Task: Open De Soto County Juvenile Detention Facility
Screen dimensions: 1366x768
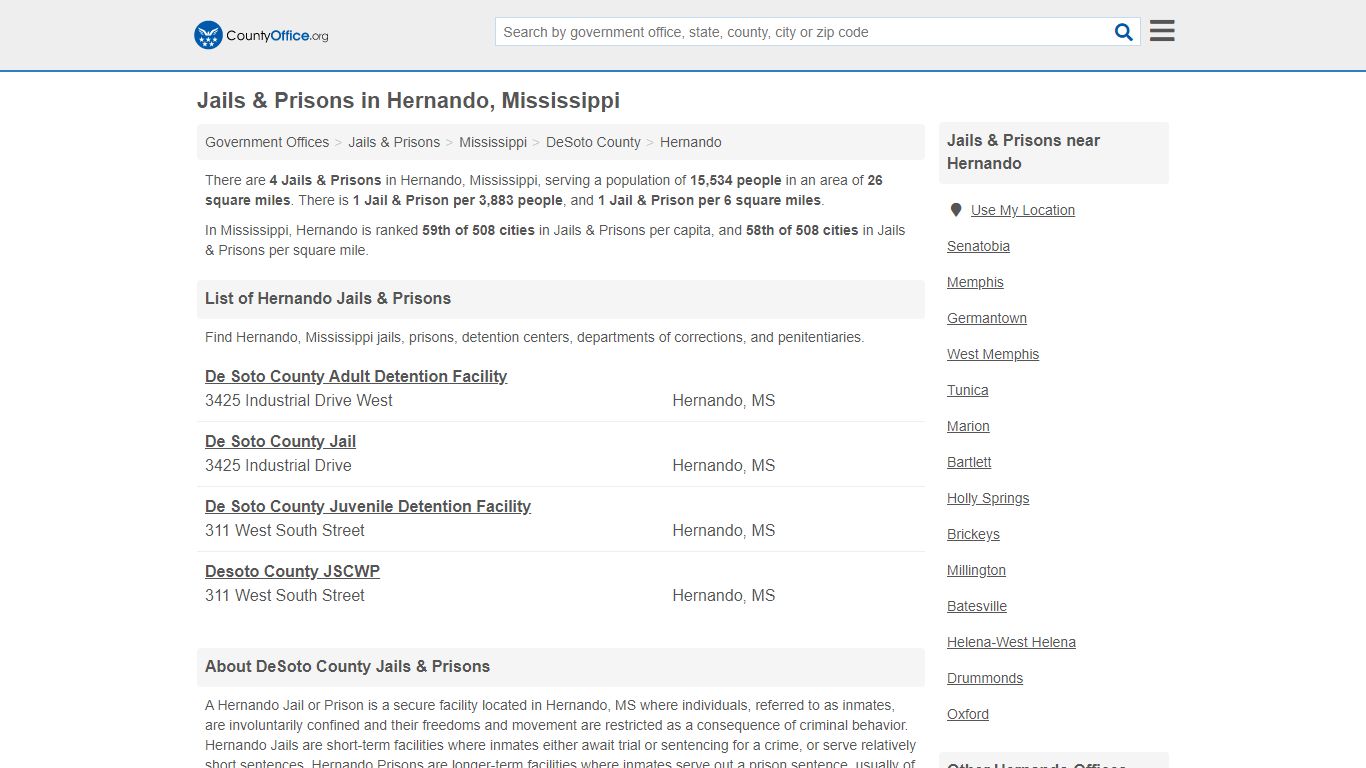Action: click(x=368, y=506)
